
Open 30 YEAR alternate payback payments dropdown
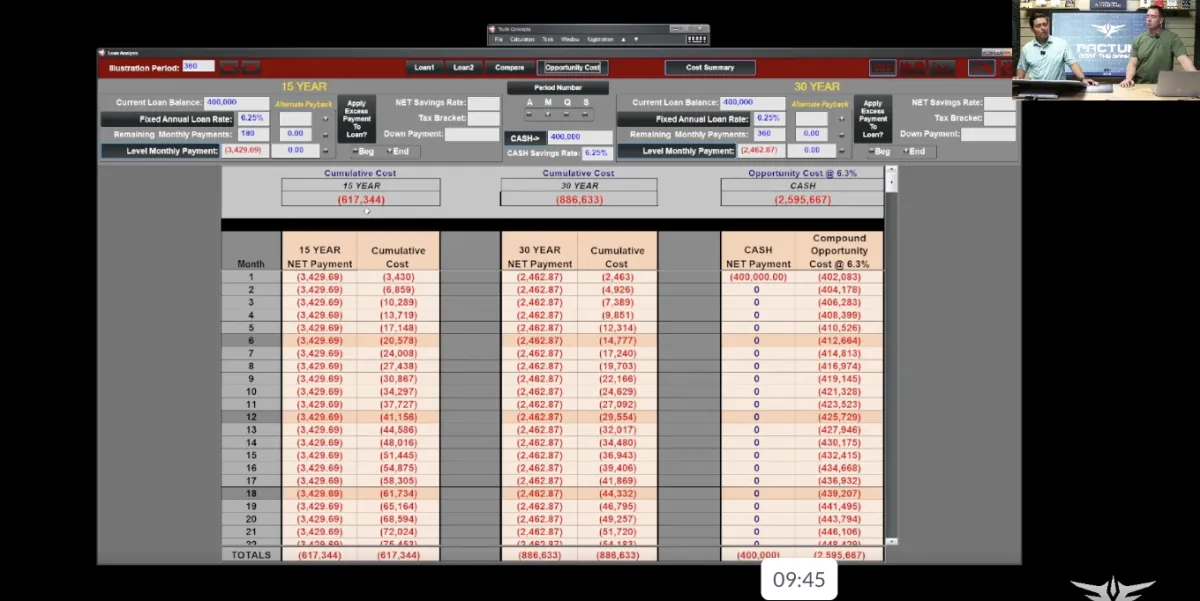841,135
